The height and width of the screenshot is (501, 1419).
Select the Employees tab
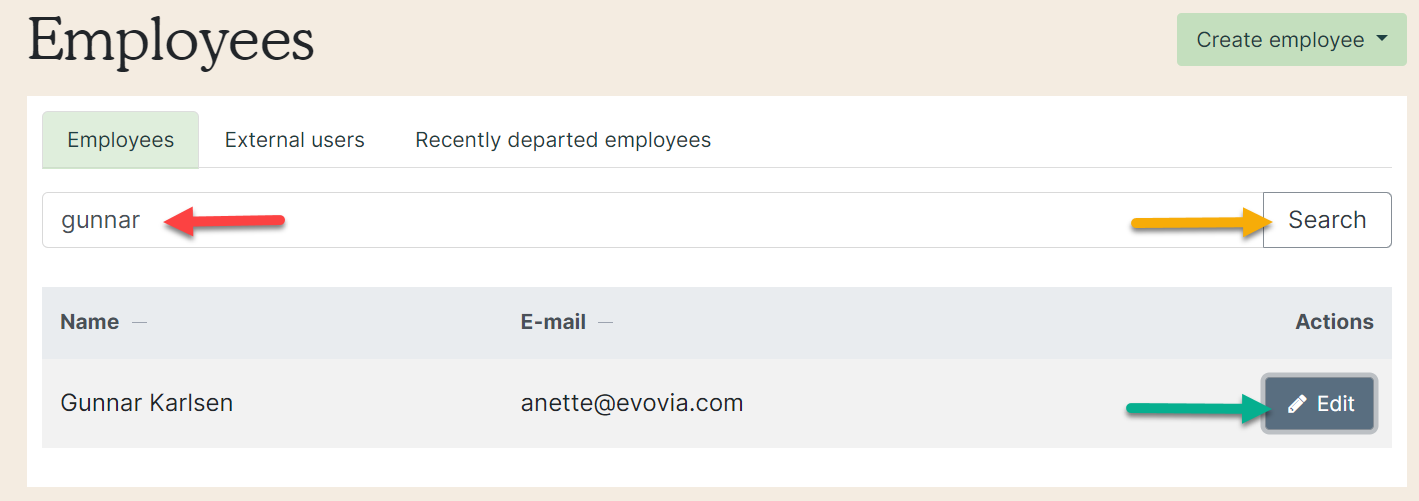[x=121, y=140]
